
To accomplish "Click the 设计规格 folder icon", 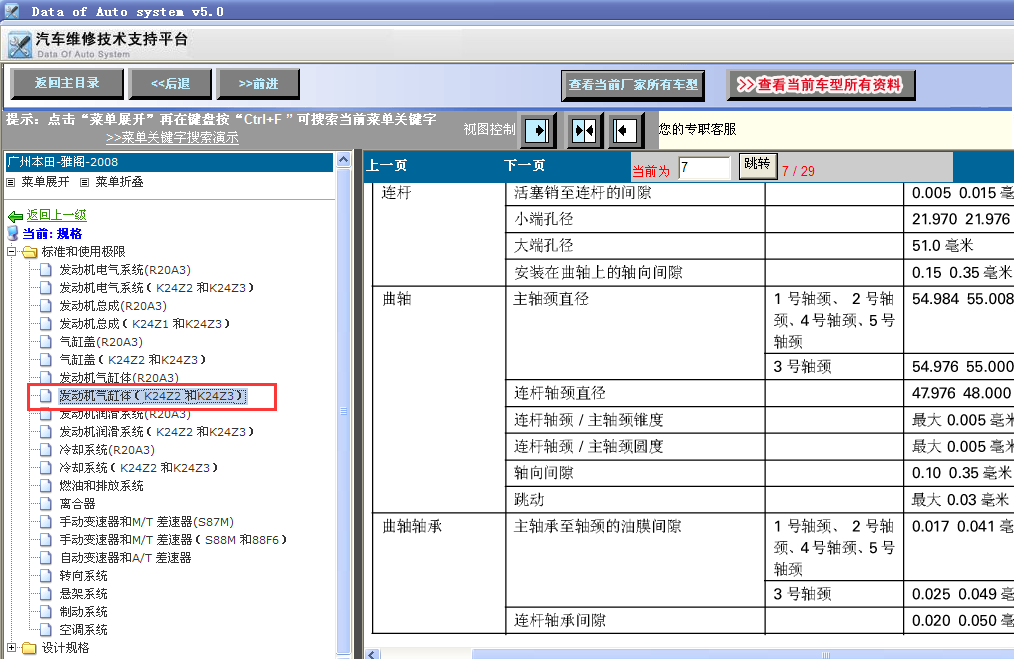I will click(x=30, y=647).
